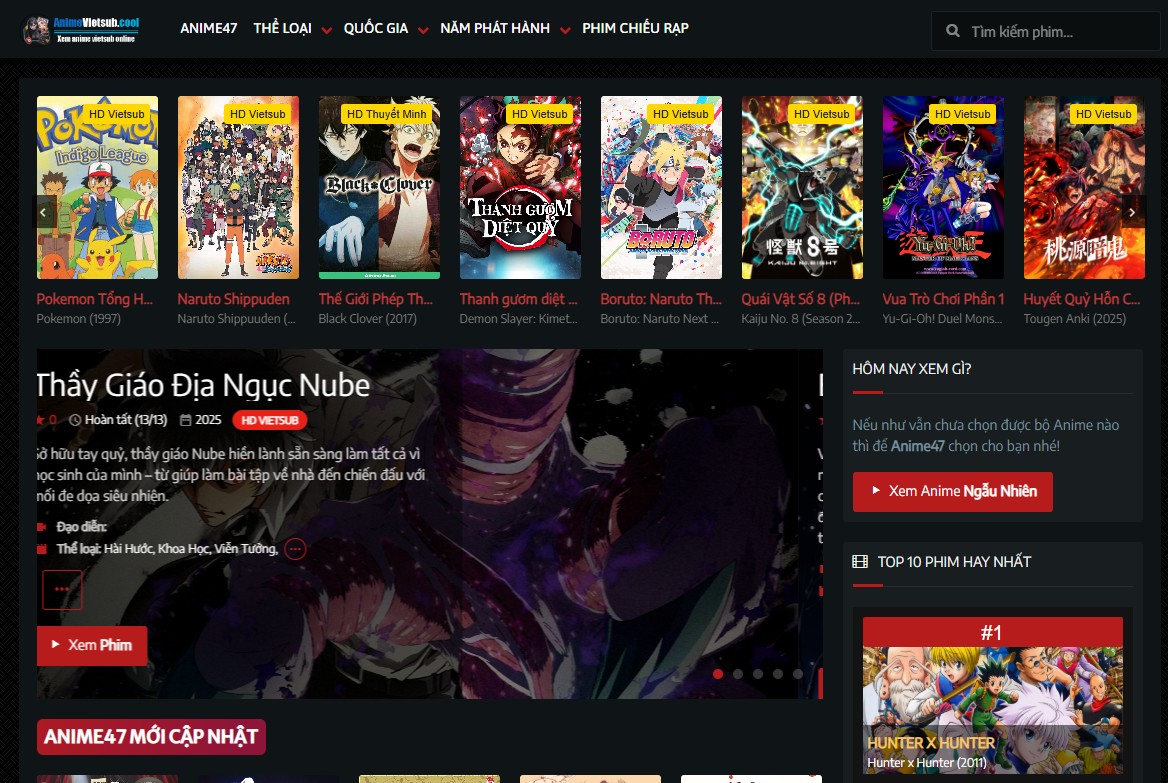Image resolution: width=1168 pixels, height=783 pixels.
Task: Click the HD Thuyết Minh badge on Black Clover
Action: [x=387, y=114]
